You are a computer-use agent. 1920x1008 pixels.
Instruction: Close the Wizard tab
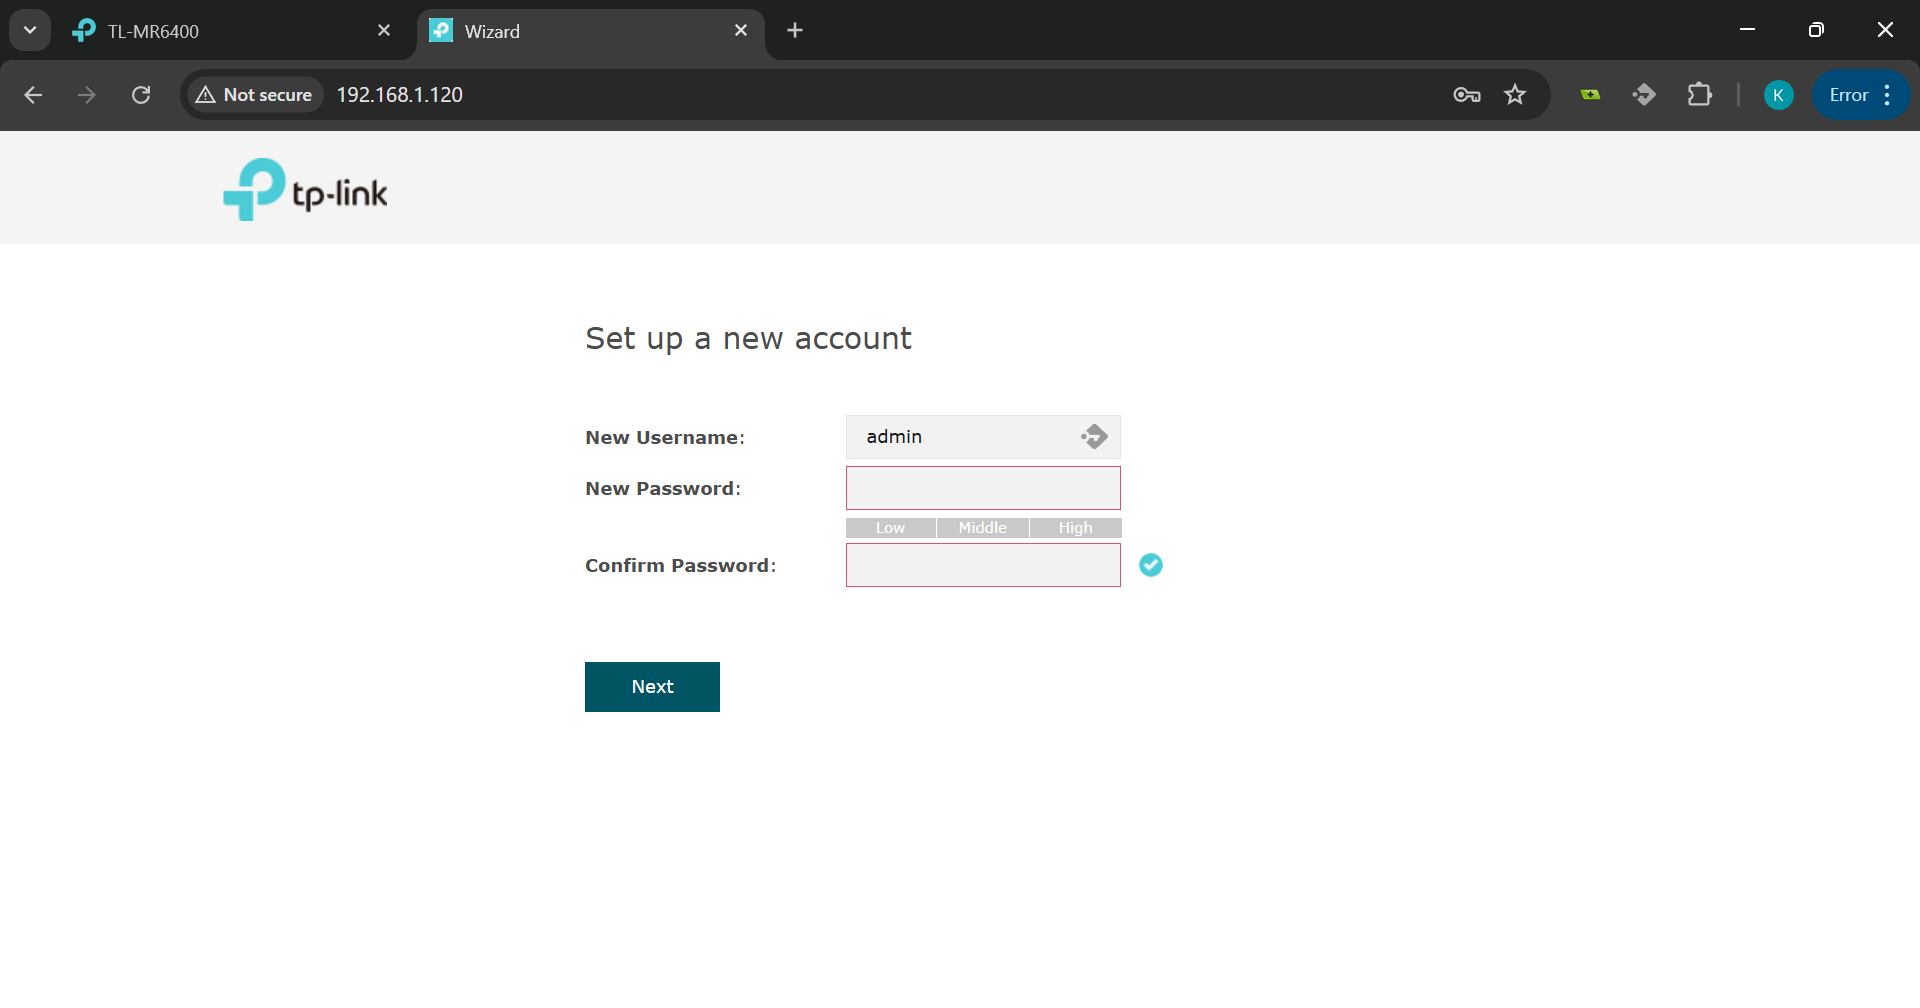point(741,31)
